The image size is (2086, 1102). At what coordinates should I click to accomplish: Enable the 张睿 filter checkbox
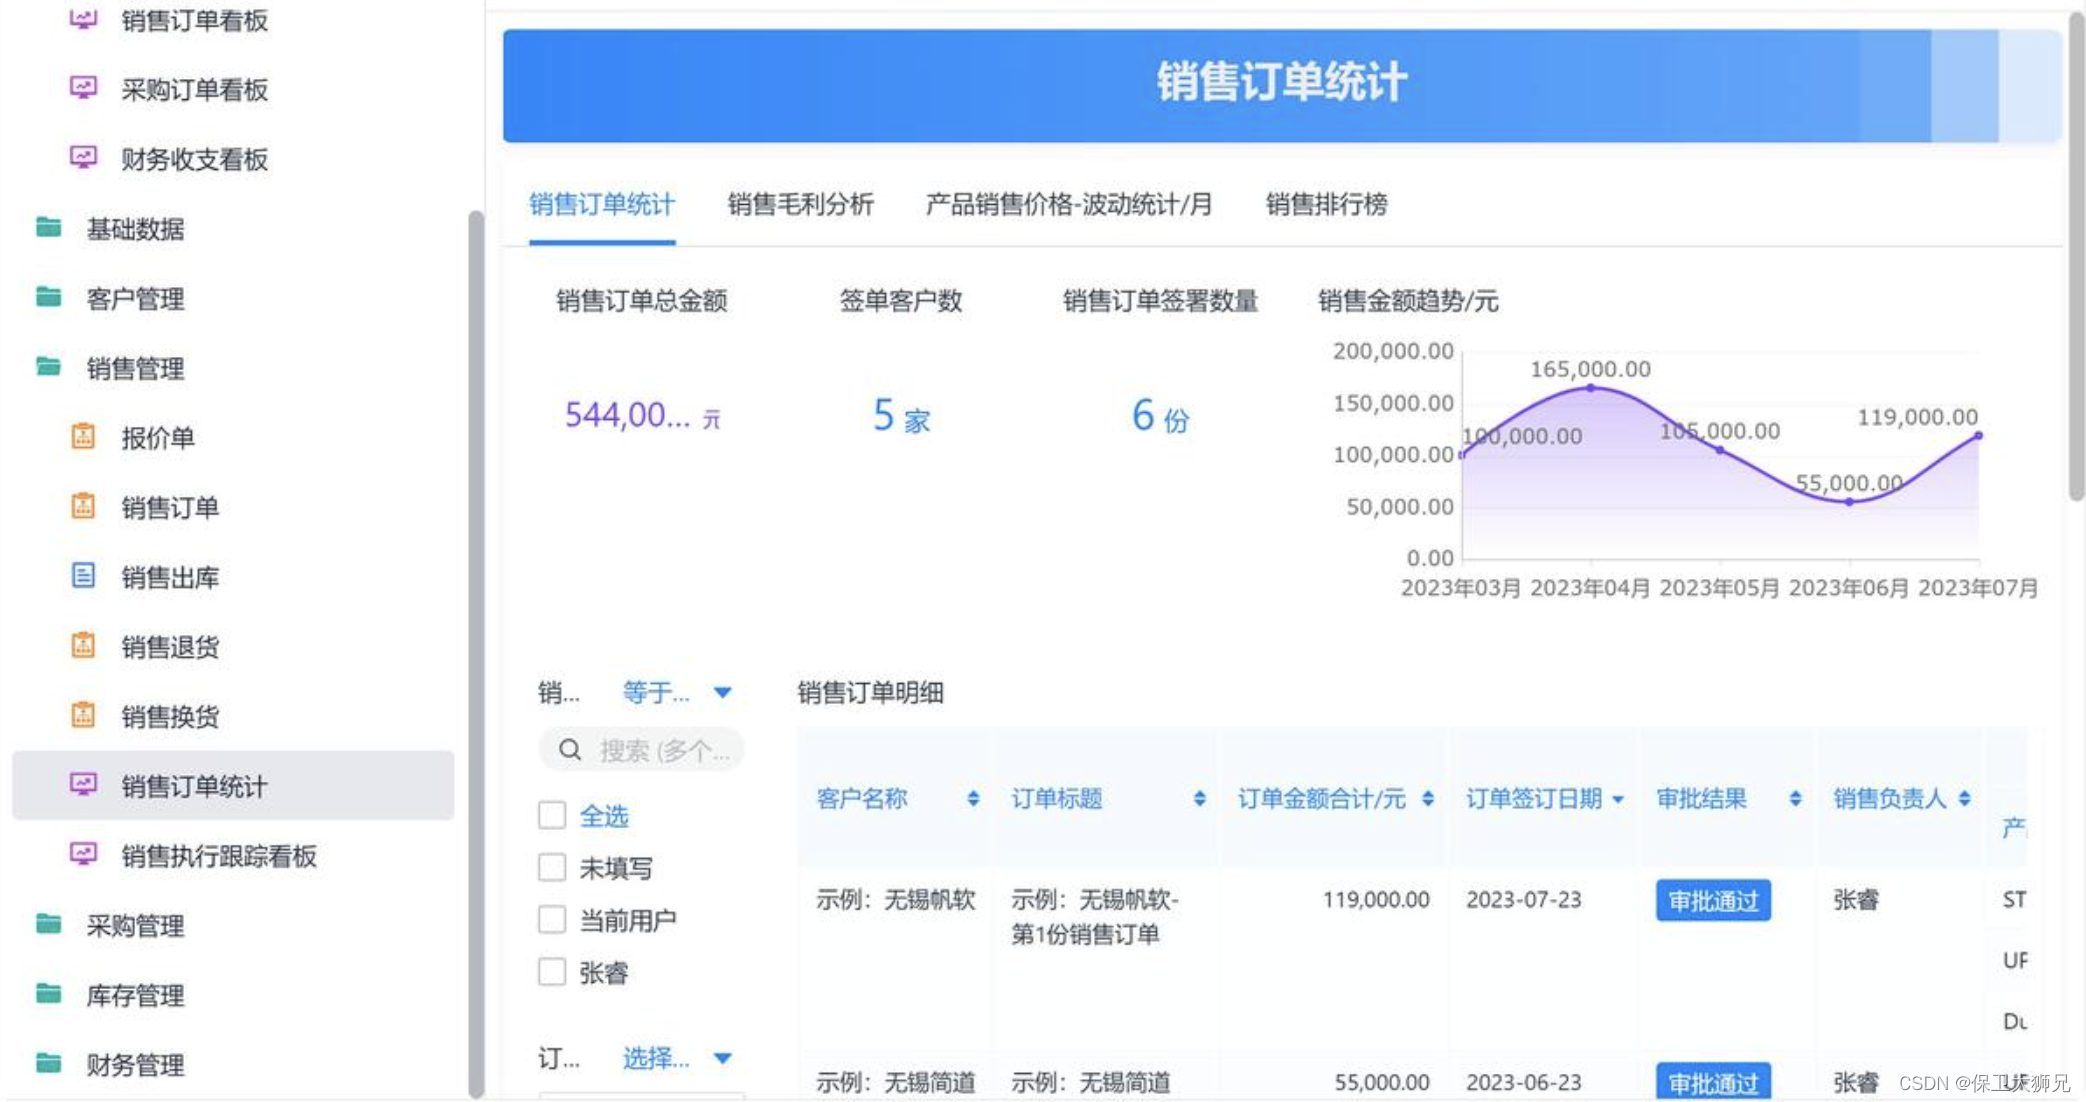pyautogui.click(x=552, y=972)
